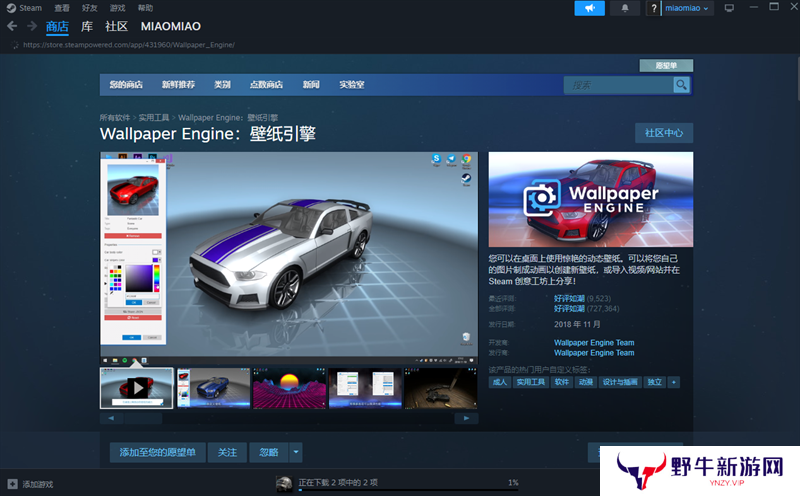This screenshot has width=800, height=496.
Task: Select the dark wooden floor thumbnail
Action: 441,388
